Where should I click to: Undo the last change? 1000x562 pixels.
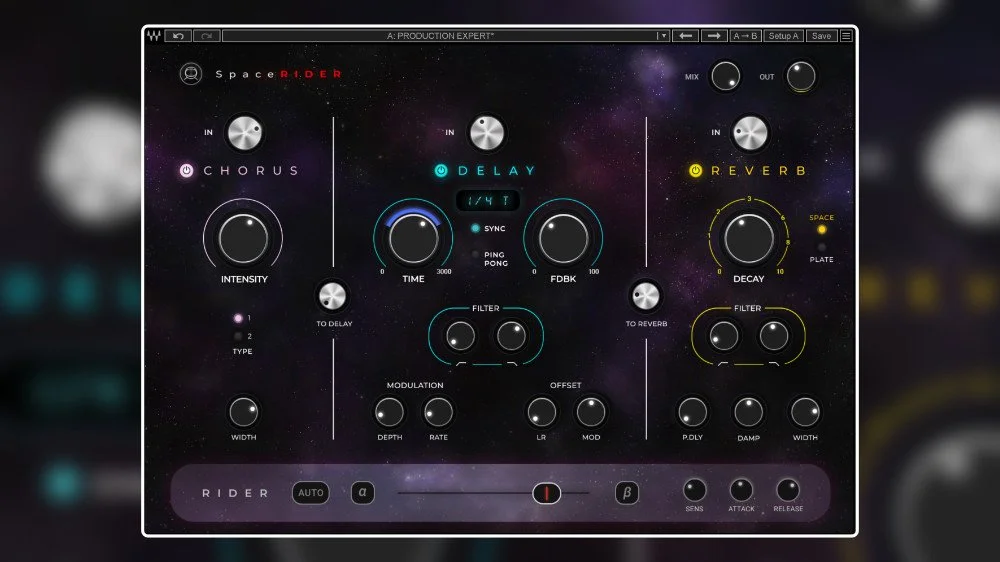click(x=178, y=36)
